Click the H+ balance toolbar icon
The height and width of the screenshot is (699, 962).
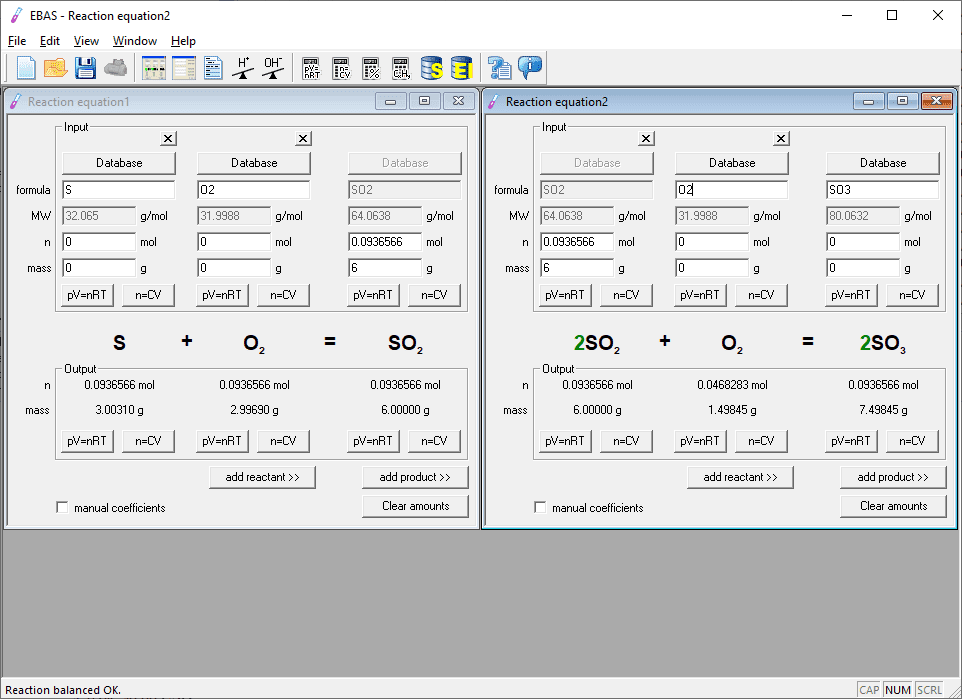point(243,68)
